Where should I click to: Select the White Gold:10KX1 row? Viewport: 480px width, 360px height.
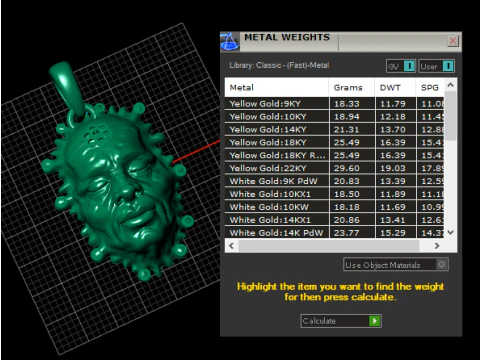(x=334, y=194)
